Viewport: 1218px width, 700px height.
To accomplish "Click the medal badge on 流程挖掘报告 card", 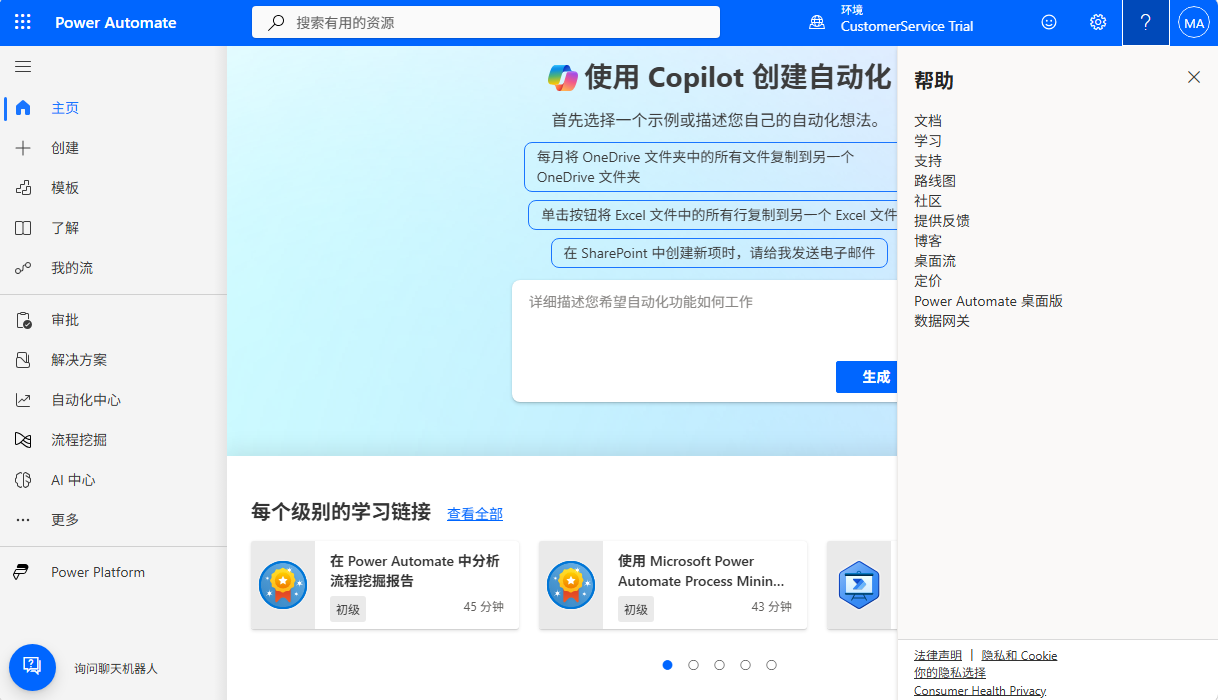I will click(283, 586).
